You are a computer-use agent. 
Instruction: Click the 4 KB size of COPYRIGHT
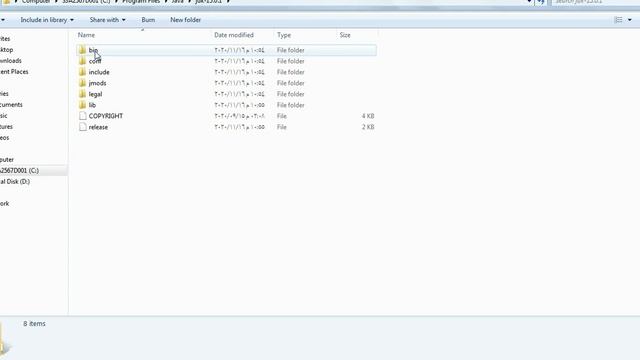pyautogui.click(x=368, y=116)
